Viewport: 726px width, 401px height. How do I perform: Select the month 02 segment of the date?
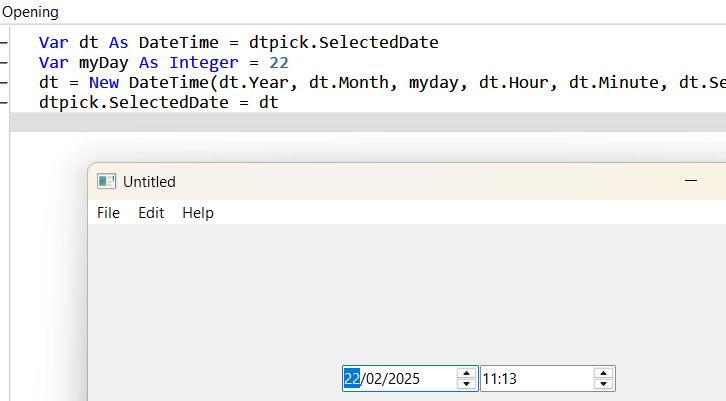point(374,379)
